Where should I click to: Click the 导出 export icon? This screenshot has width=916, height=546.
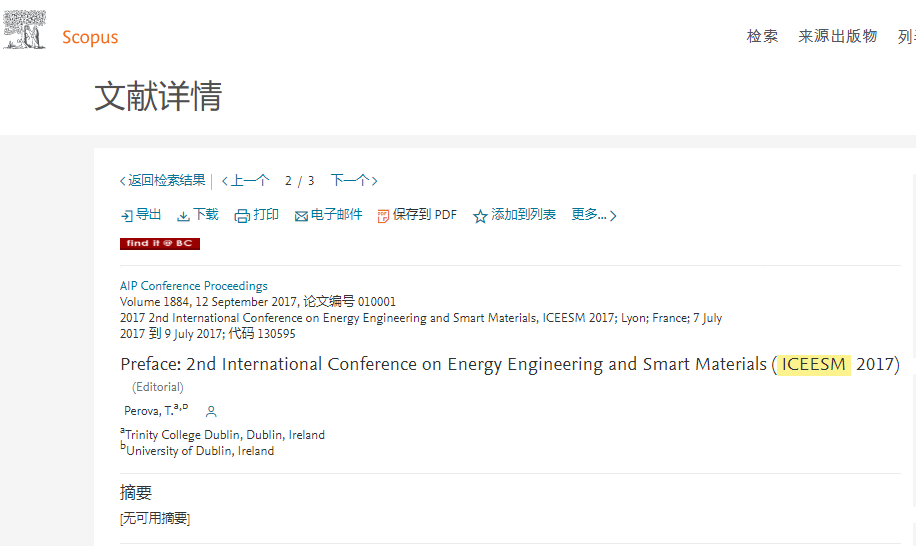[x=127, y=216]
